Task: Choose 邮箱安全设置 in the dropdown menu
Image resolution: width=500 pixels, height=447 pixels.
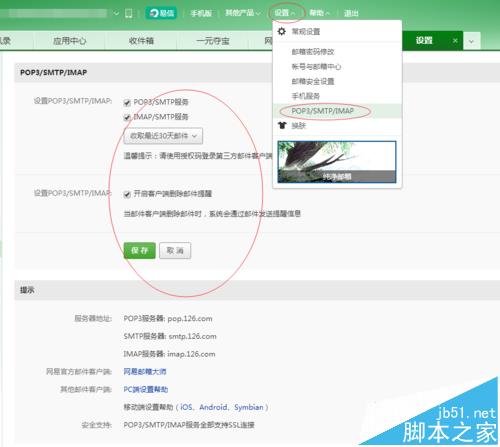Action: [x=313, y=81]
